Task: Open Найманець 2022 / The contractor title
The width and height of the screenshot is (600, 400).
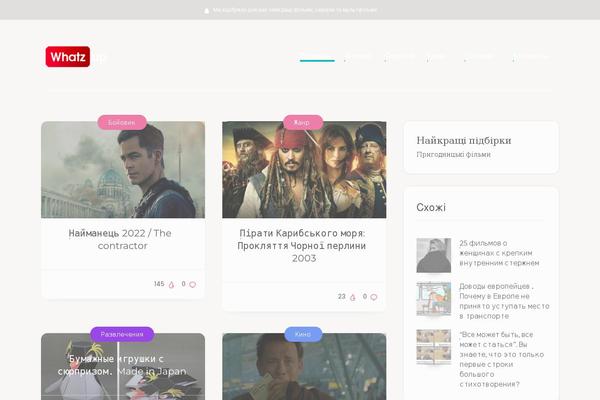Action: pos(120,239)
